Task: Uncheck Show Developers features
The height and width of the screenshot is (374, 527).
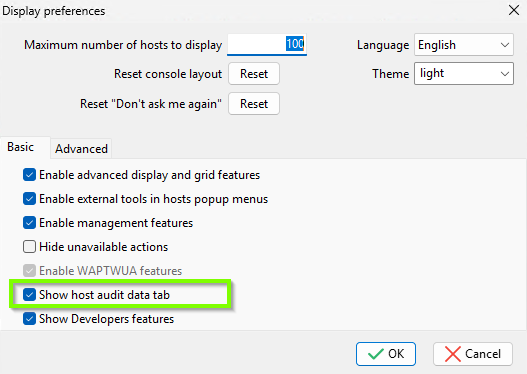Action: pyautogui.click(x=29, y=319)
